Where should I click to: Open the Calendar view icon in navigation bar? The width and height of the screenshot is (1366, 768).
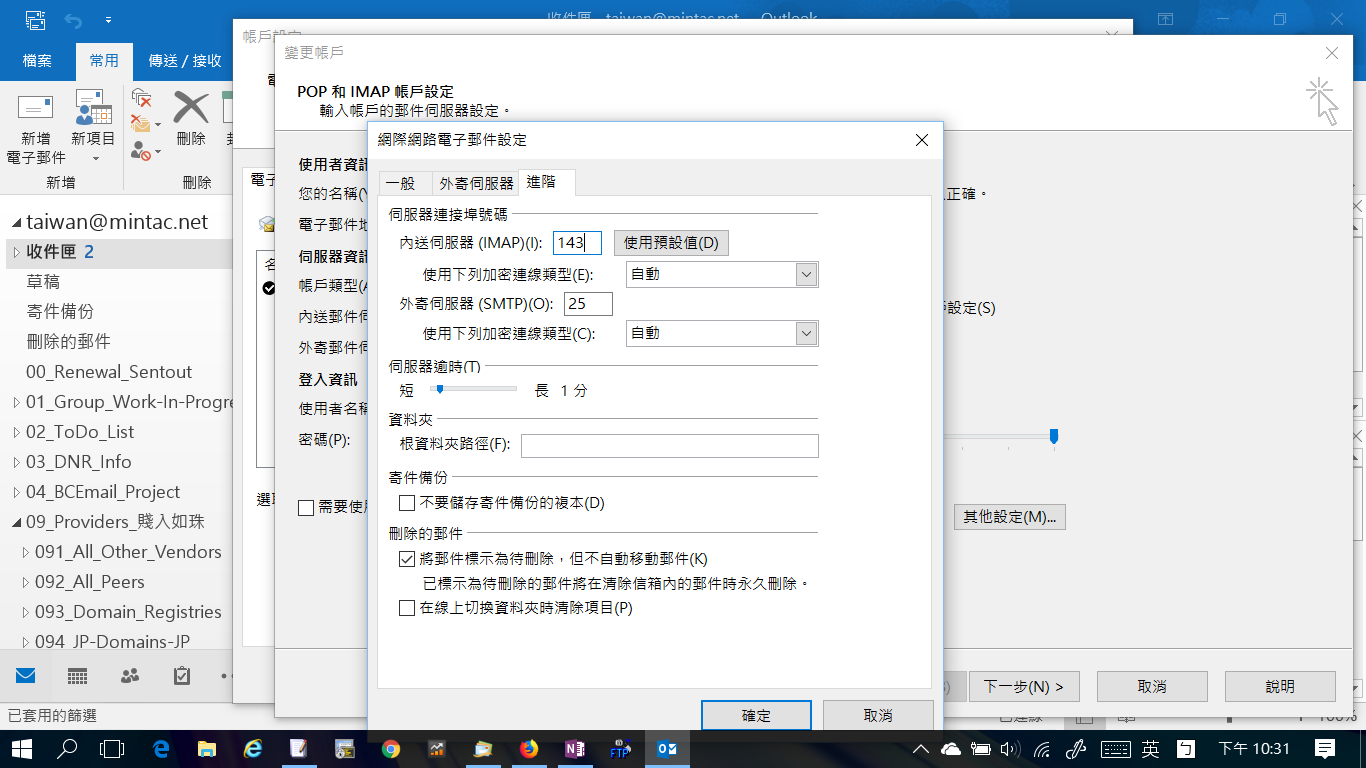77,676
